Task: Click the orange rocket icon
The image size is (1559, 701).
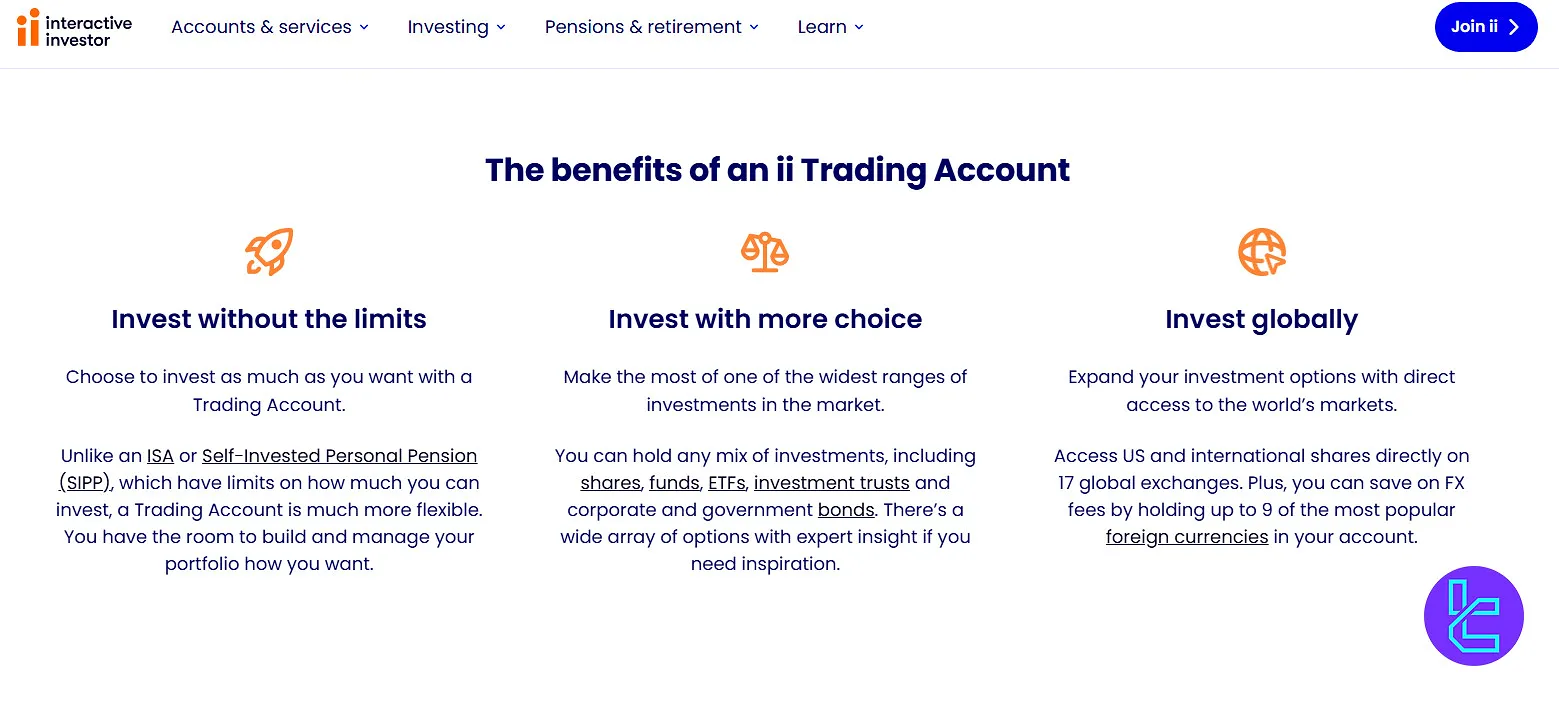Action: tap(268, 252)
